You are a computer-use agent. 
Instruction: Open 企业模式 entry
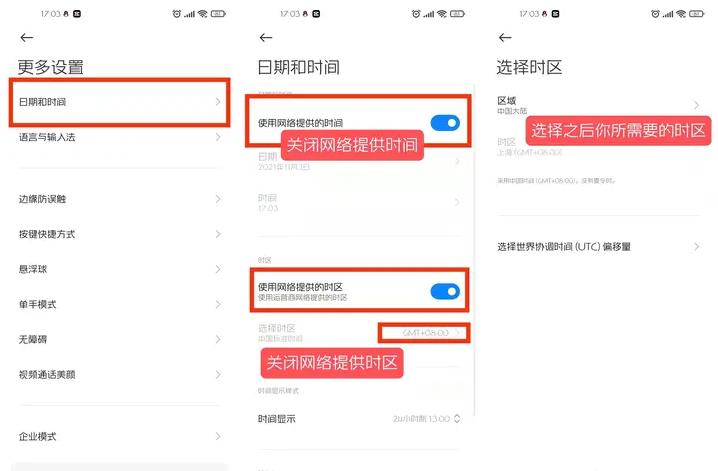pyautogui.click(x=120, y=436)
